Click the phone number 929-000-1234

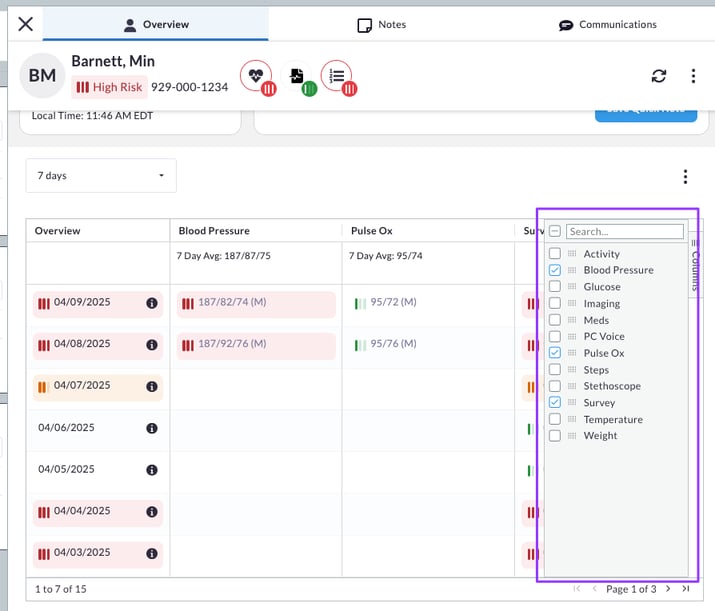click(x=189, y=87)
